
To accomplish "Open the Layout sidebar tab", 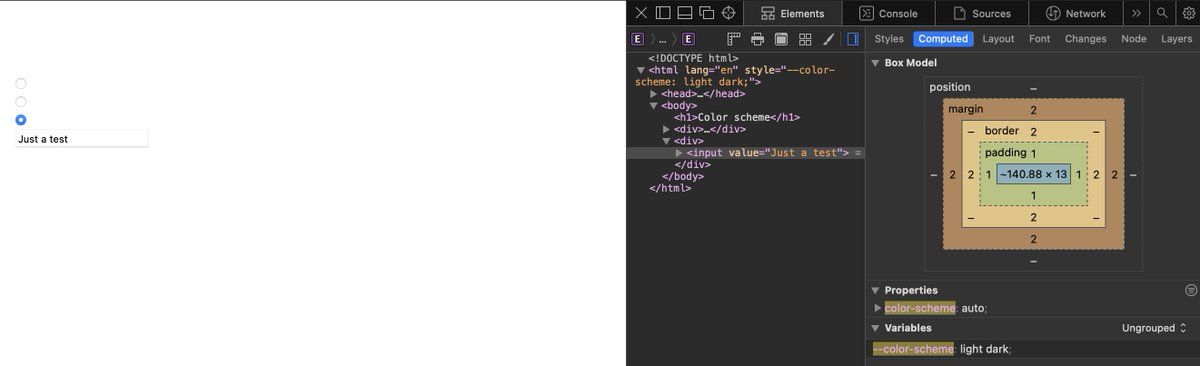I will tap(998, 39).
